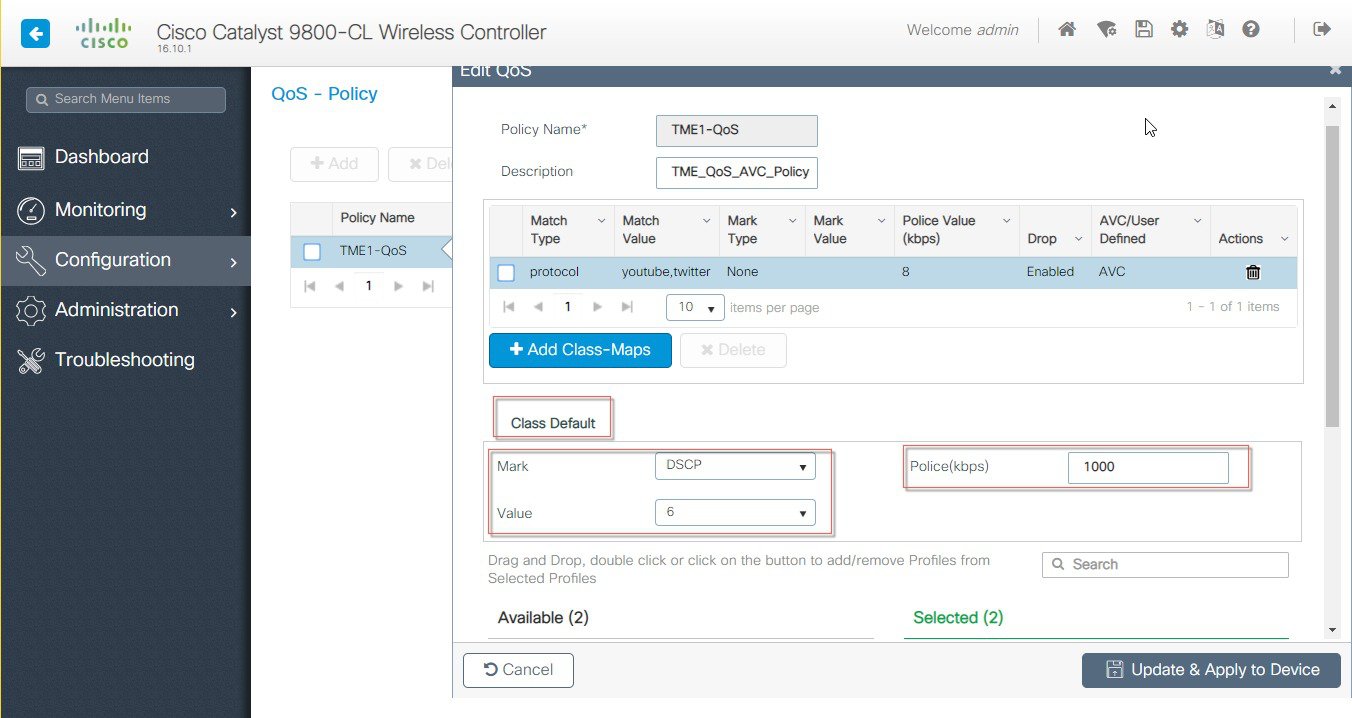Click the profiles Search box

point(1165,565)
